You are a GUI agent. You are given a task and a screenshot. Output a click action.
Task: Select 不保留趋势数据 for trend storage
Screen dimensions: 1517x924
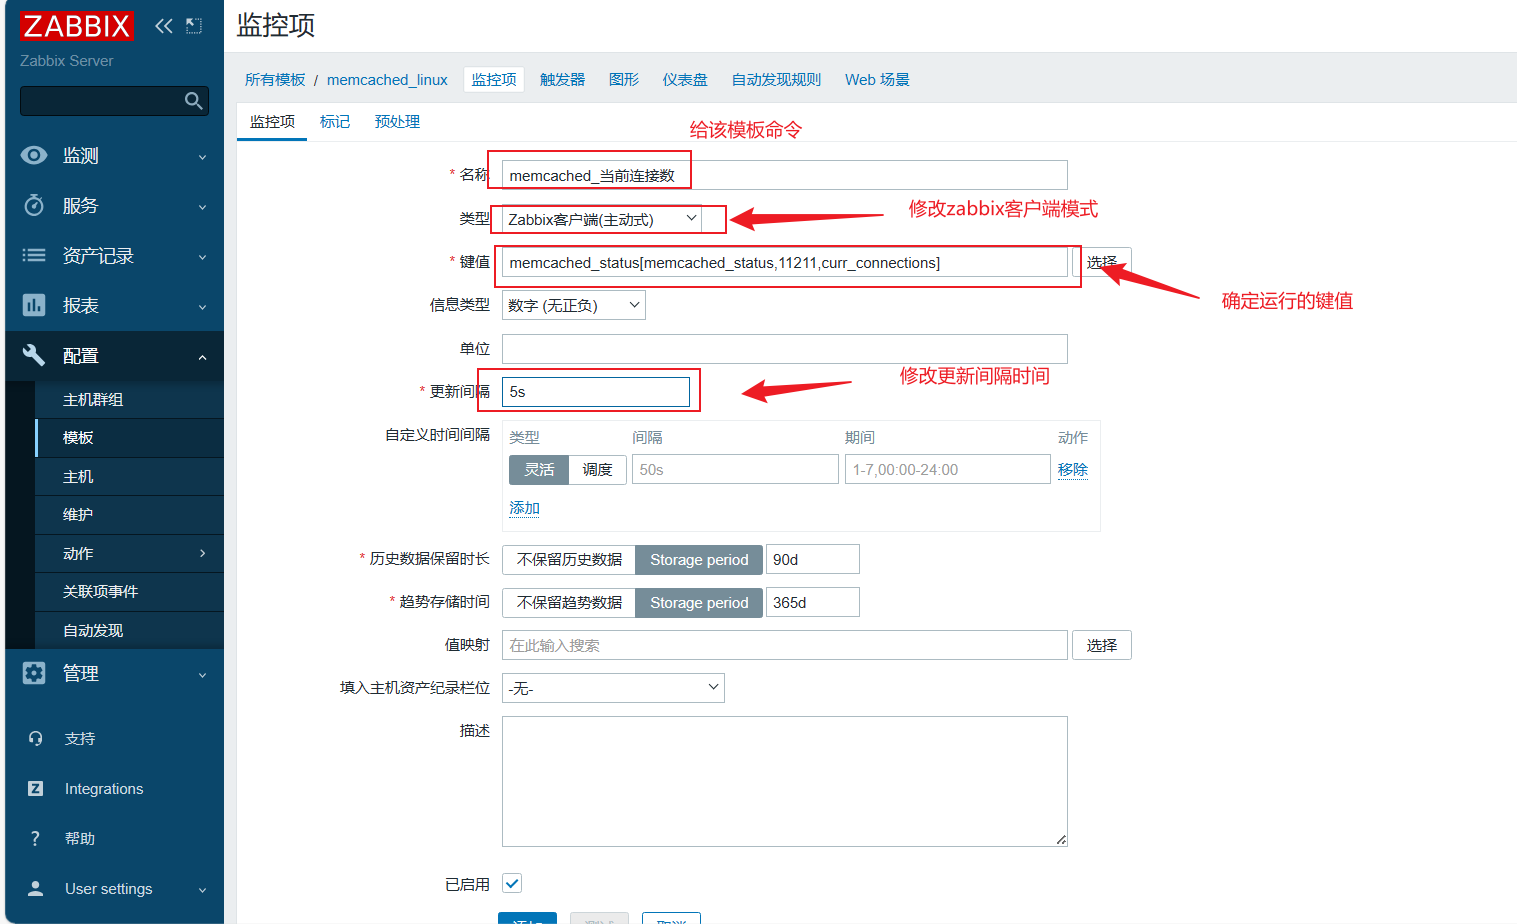569,602
